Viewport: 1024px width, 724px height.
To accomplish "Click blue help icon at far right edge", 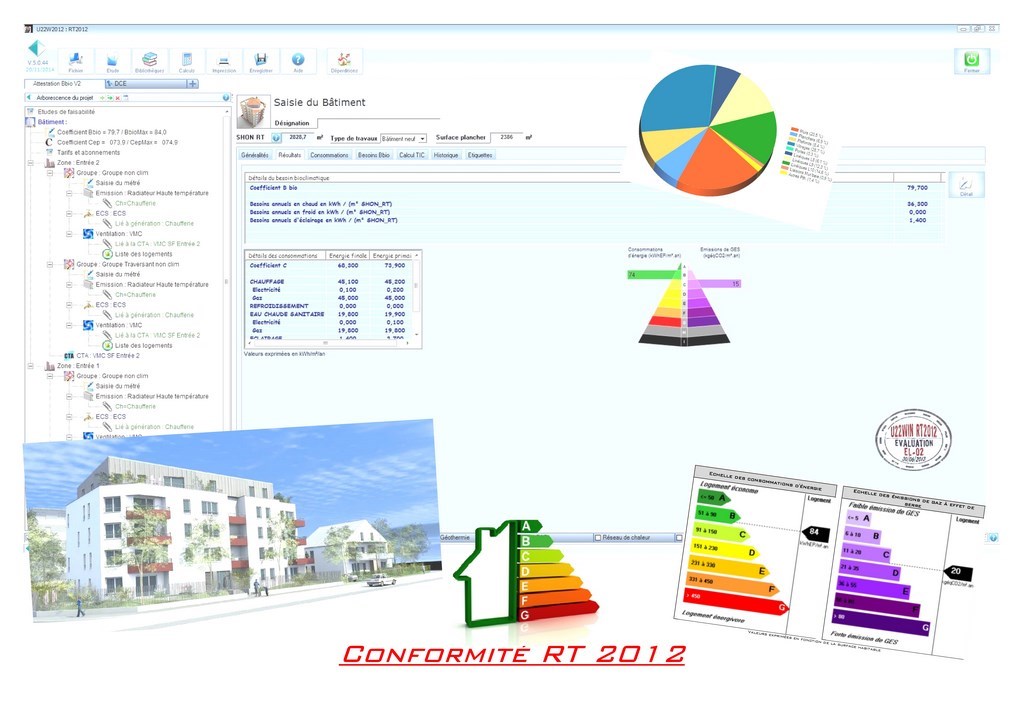I will pos(993,538).
